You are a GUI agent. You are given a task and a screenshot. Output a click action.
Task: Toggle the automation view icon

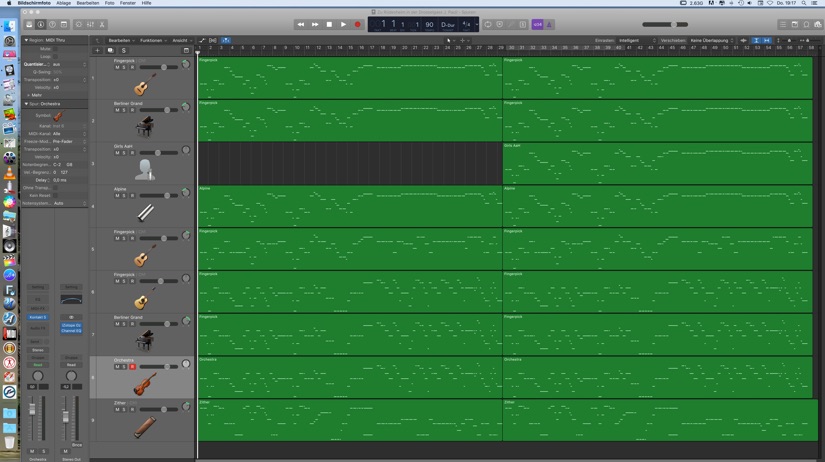click(202, 40)
